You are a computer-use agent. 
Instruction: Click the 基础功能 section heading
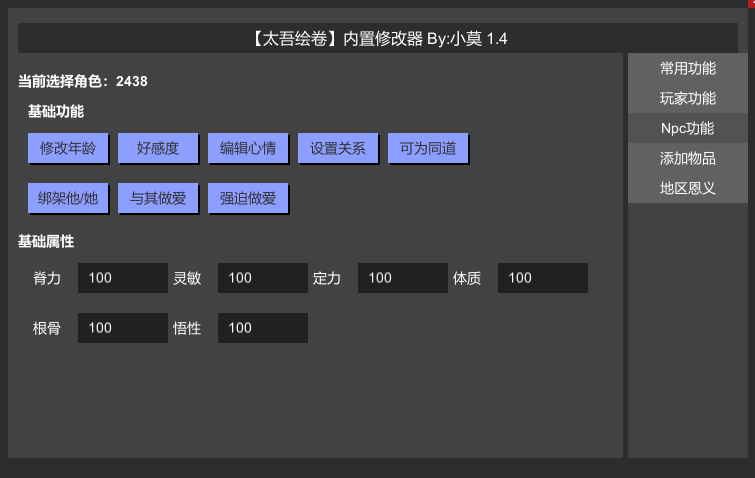coord(56,112)
